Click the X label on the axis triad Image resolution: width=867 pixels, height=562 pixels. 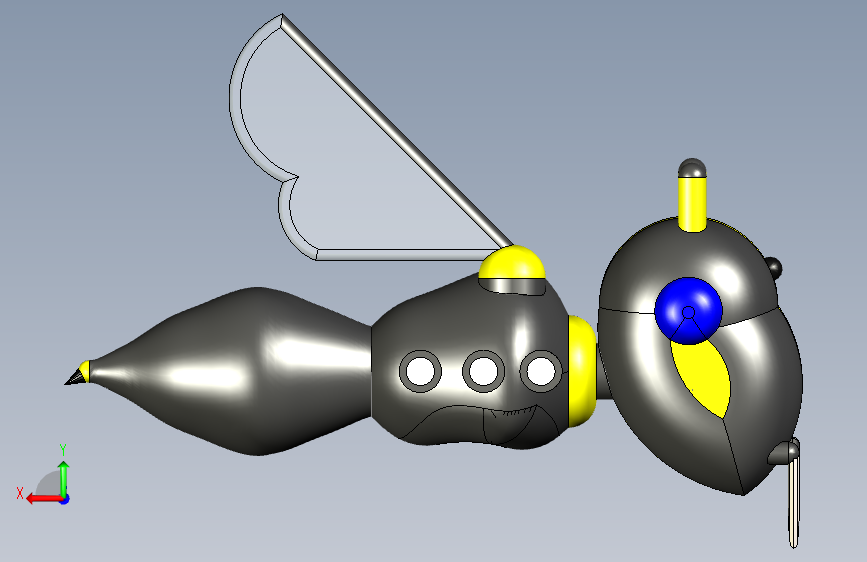[20, 493]
